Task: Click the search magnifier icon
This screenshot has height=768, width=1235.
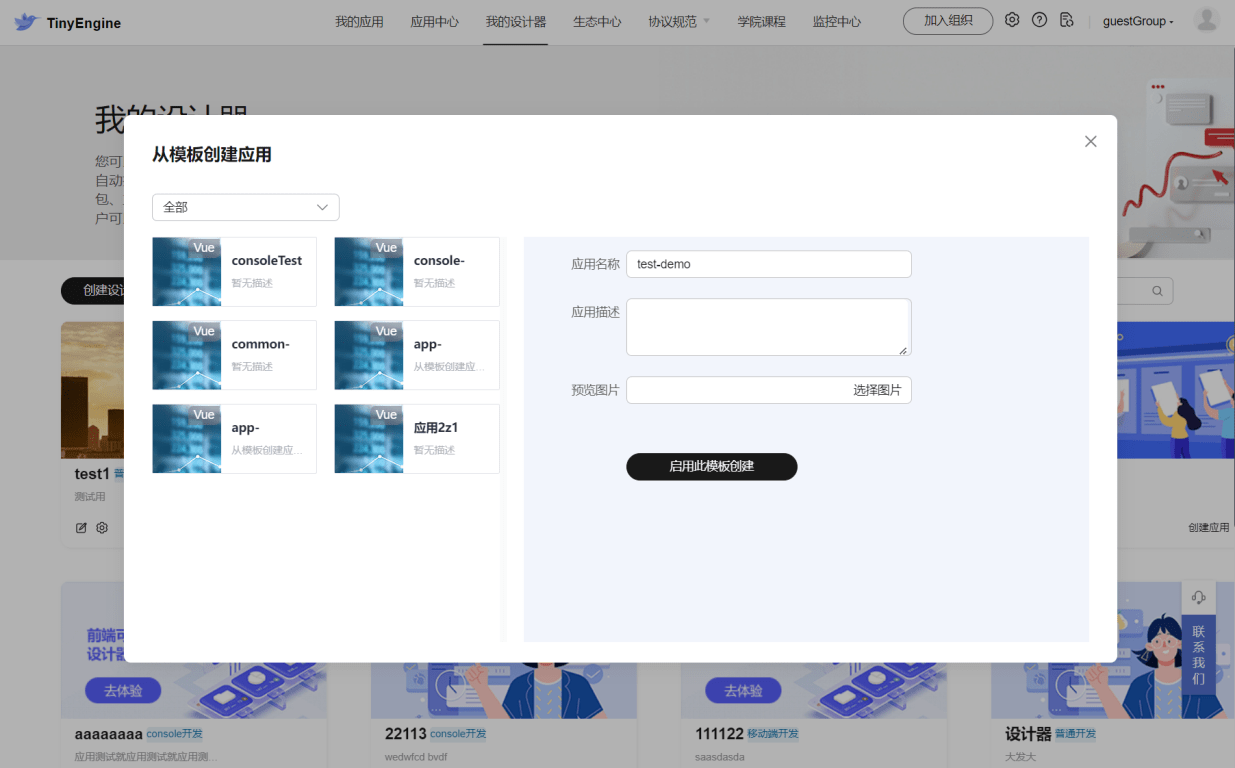Action: click(x=1157, y=291)
